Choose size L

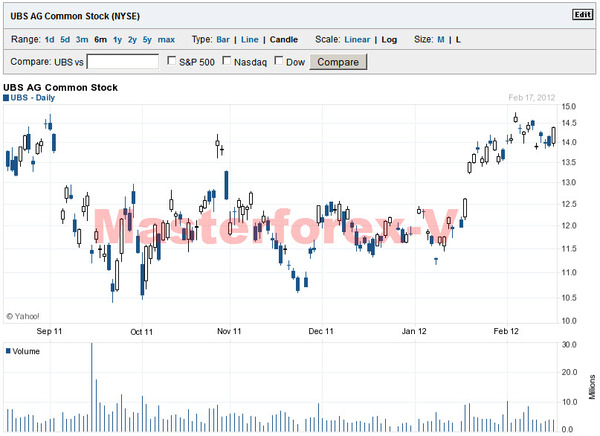[458, 39]
